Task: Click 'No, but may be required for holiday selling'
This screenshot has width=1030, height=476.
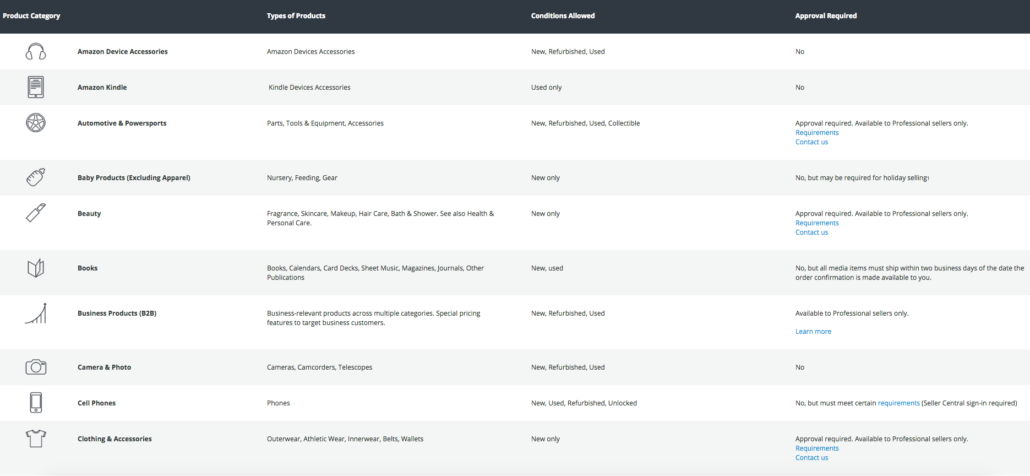Action: pyautogui.click(x=861, y=178)
